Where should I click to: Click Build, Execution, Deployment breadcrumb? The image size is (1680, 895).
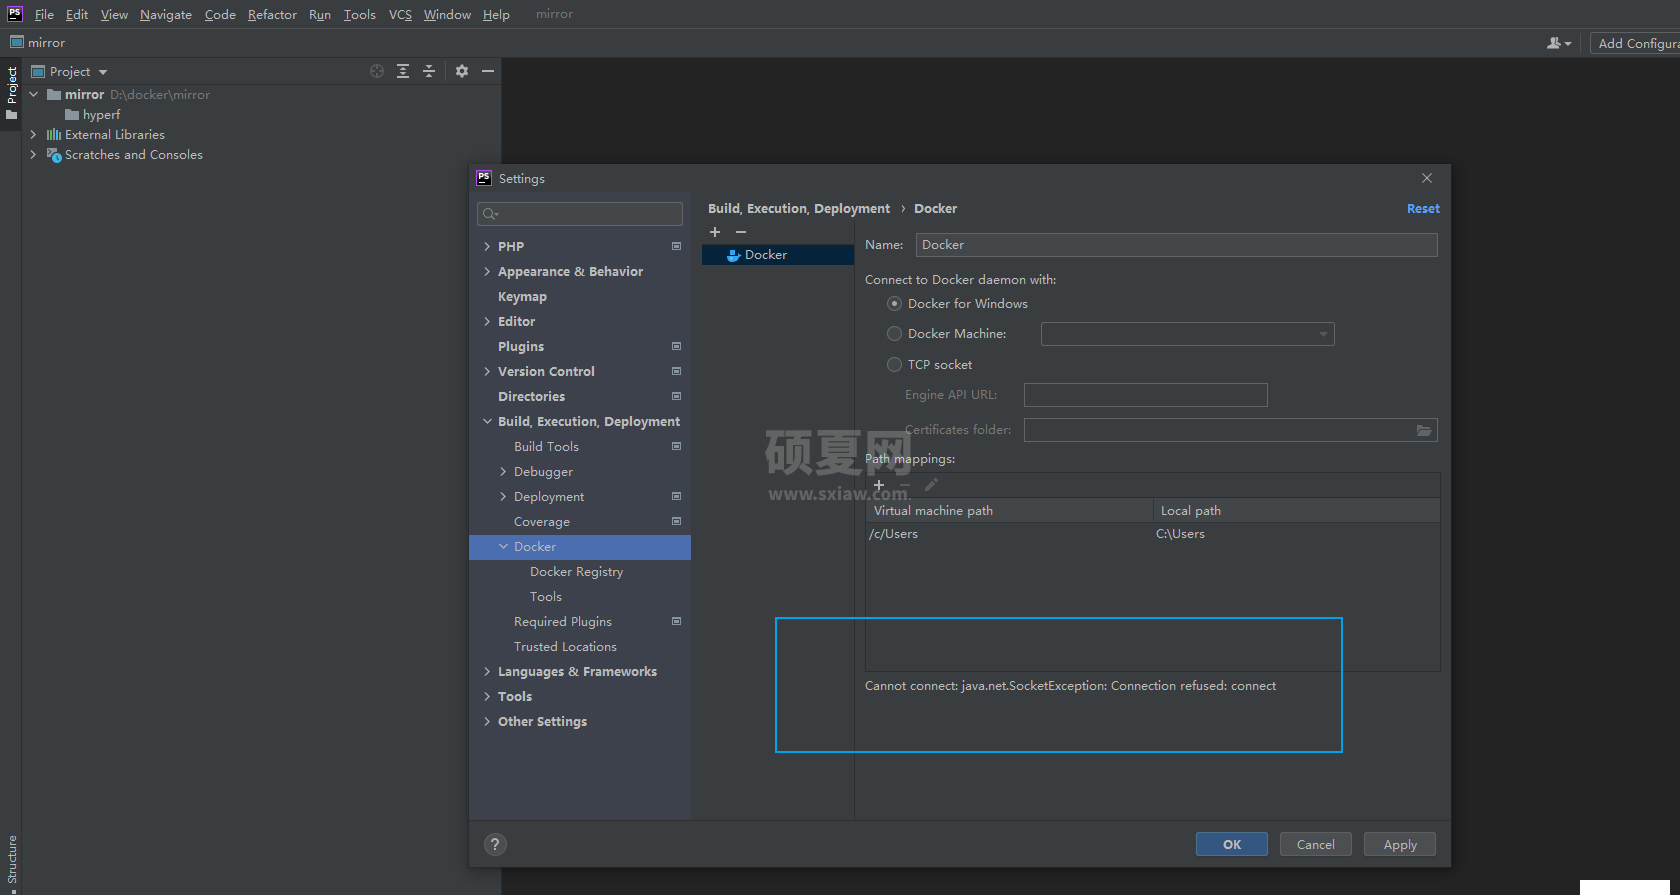coord(799,208)
